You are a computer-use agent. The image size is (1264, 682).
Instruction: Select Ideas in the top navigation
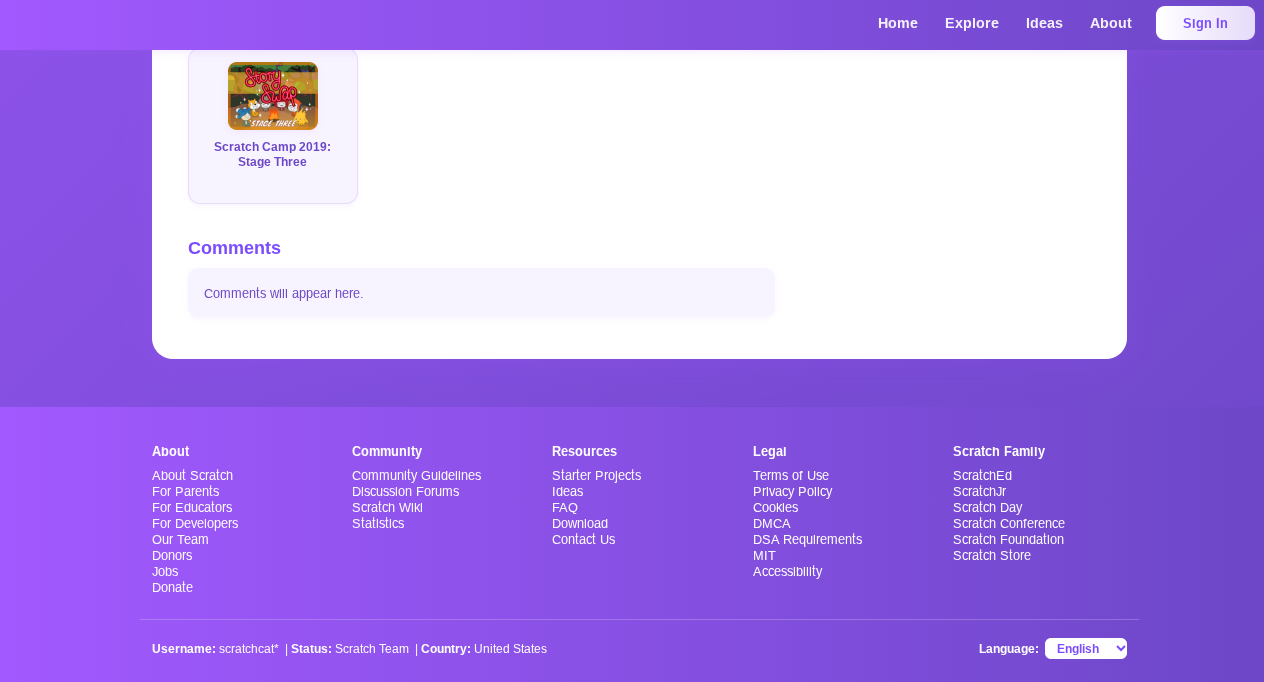1043,23
